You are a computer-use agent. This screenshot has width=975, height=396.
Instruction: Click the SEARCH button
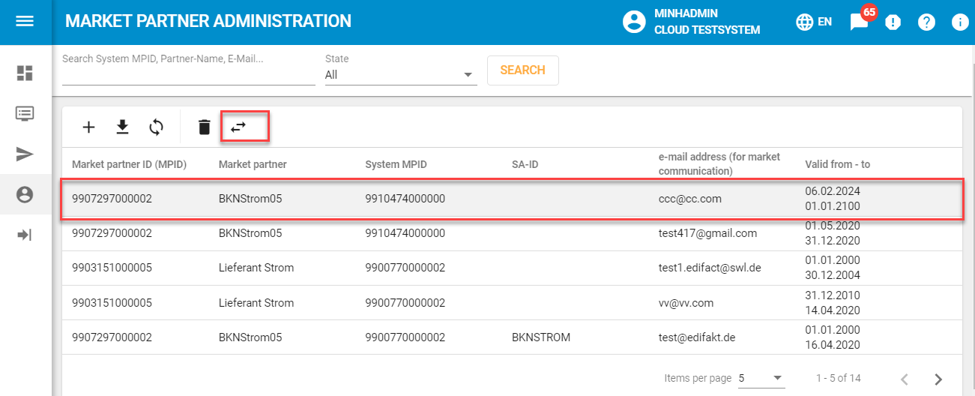(x=523, y=70)
